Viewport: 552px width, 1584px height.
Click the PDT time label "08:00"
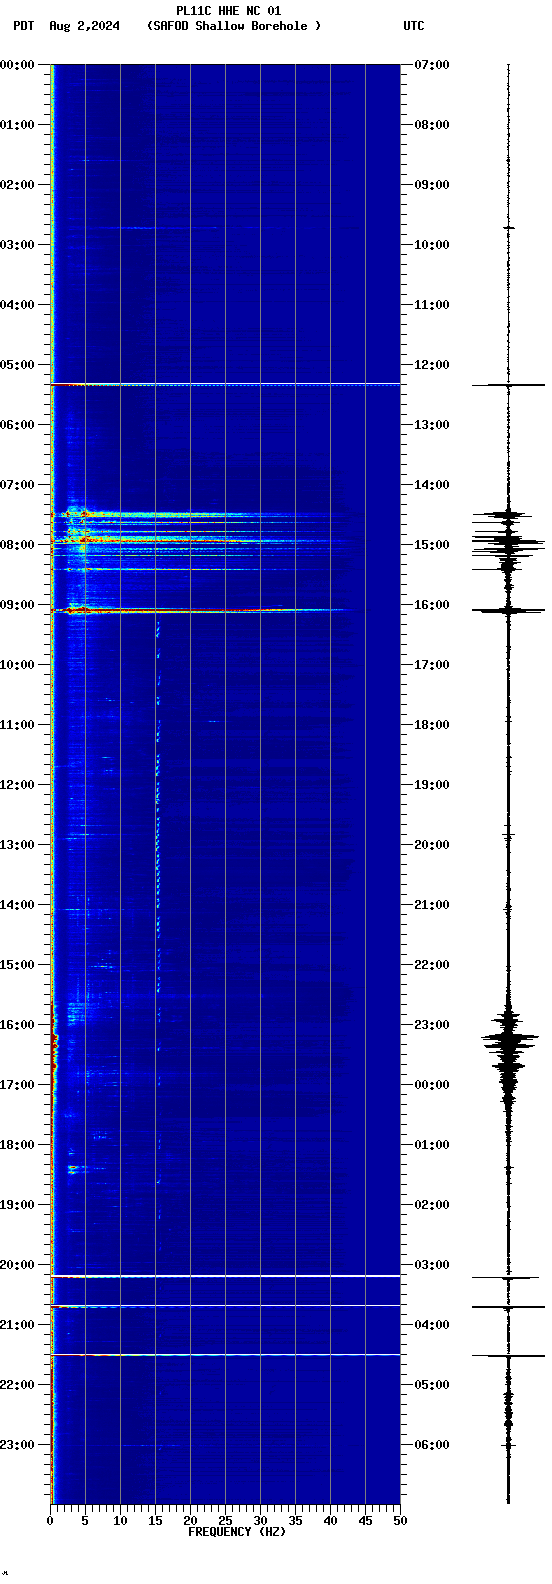(x=17, y=545)
